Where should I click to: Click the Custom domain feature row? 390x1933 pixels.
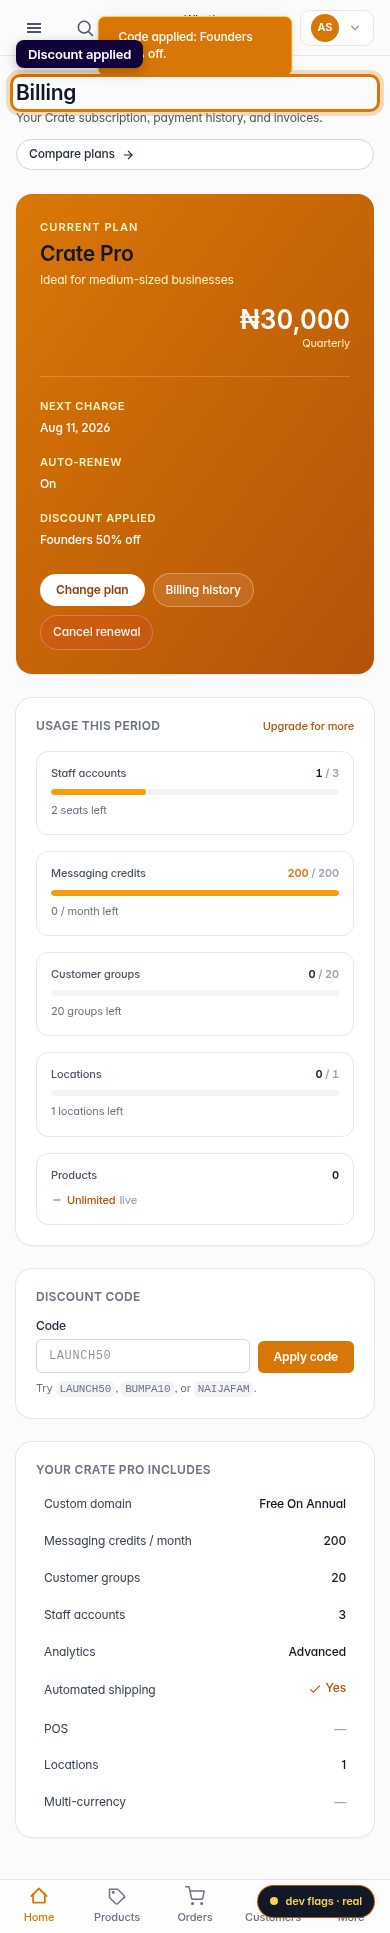pyautogui.click(x=195, y=1504)
